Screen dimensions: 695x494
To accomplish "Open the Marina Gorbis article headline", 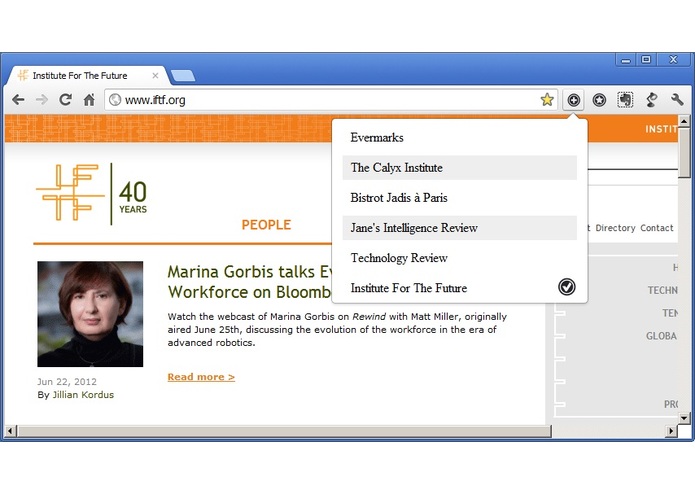I will (249, 282).
